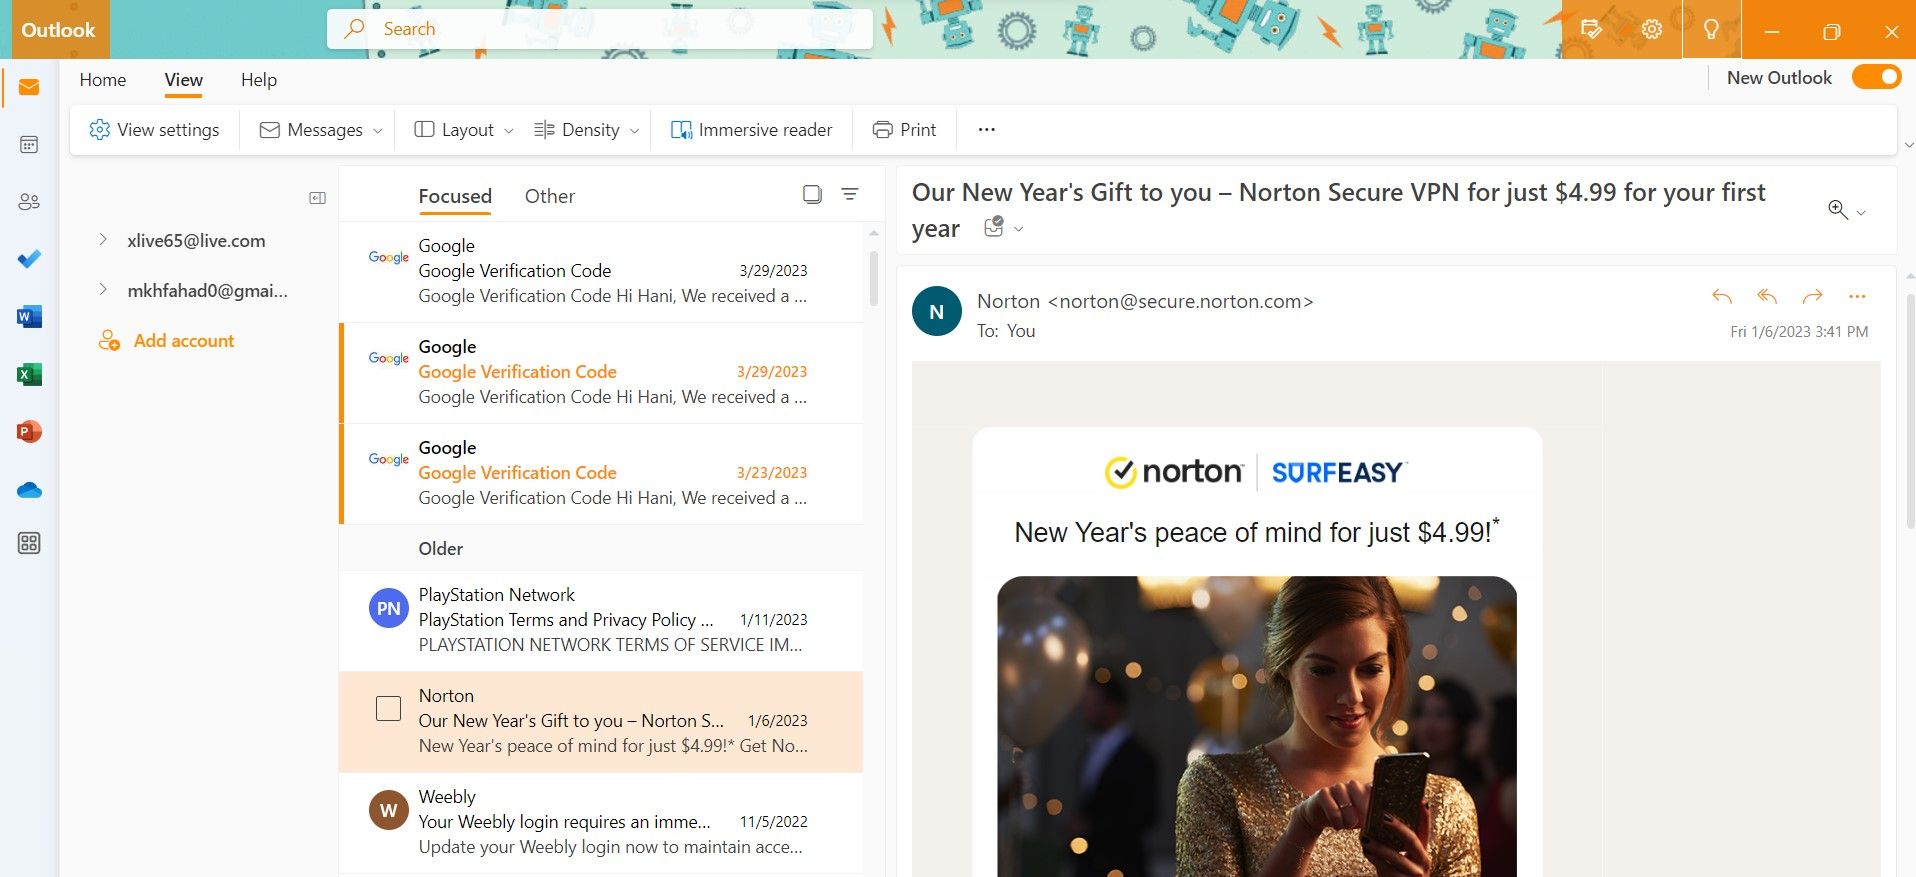1916x877 pixels.
Task: Open the Layout dropdown
Action: pos(464,130)
